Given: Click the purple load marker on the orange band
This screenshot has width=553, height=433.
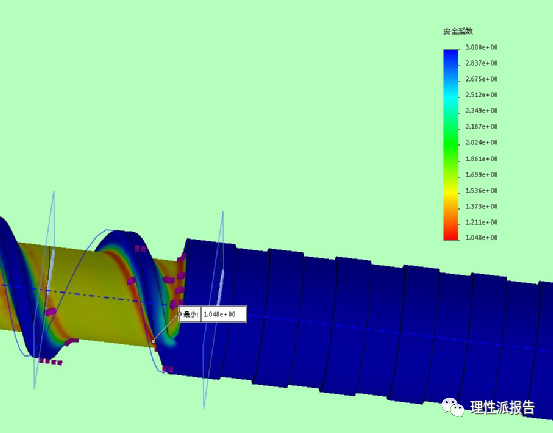Looking at the screenshot, I should pos(131,281).
